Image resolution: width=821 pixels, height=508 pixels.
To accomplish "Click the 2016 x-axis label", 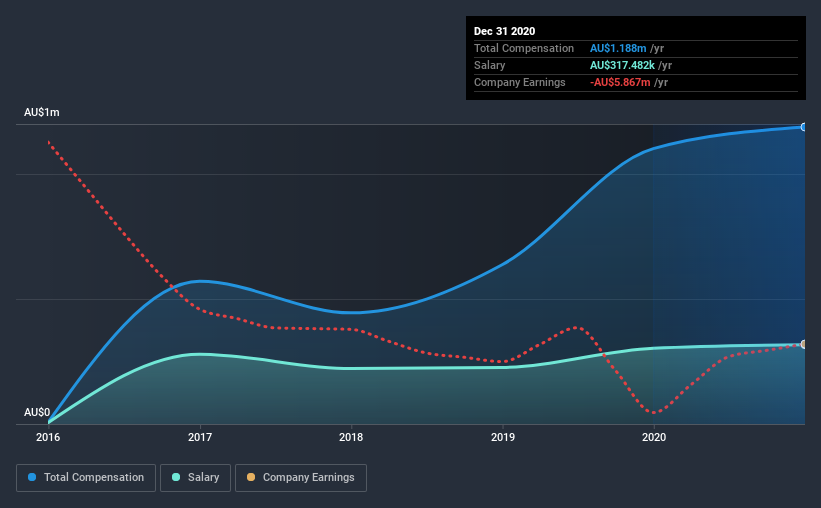I will click(48, 437).
